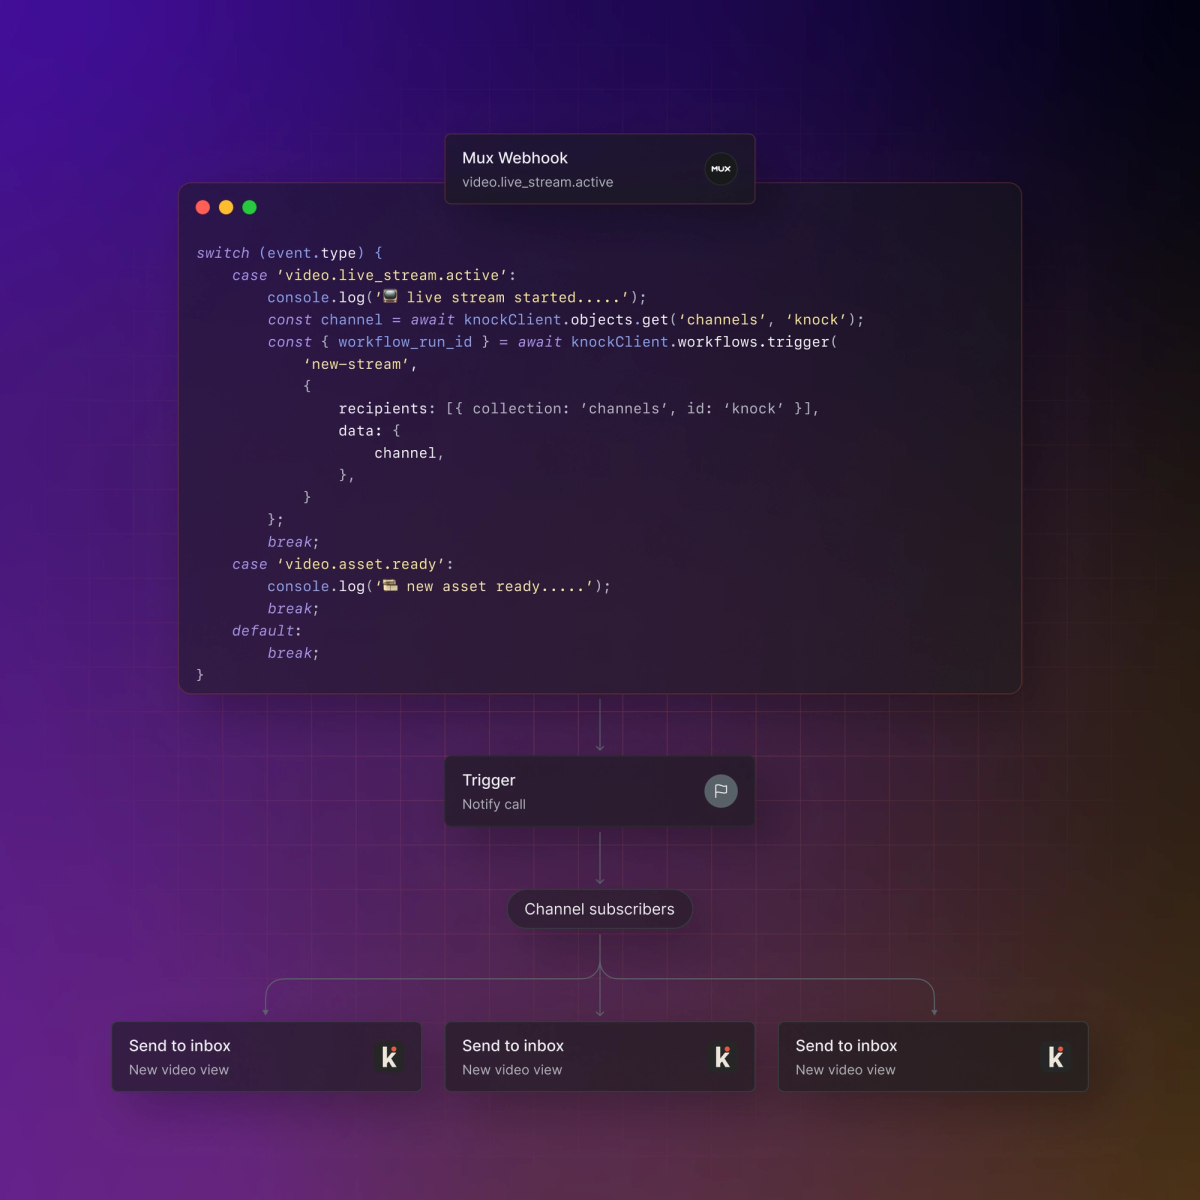Expand the Channel subscribers branch pill

pos(599,909)
